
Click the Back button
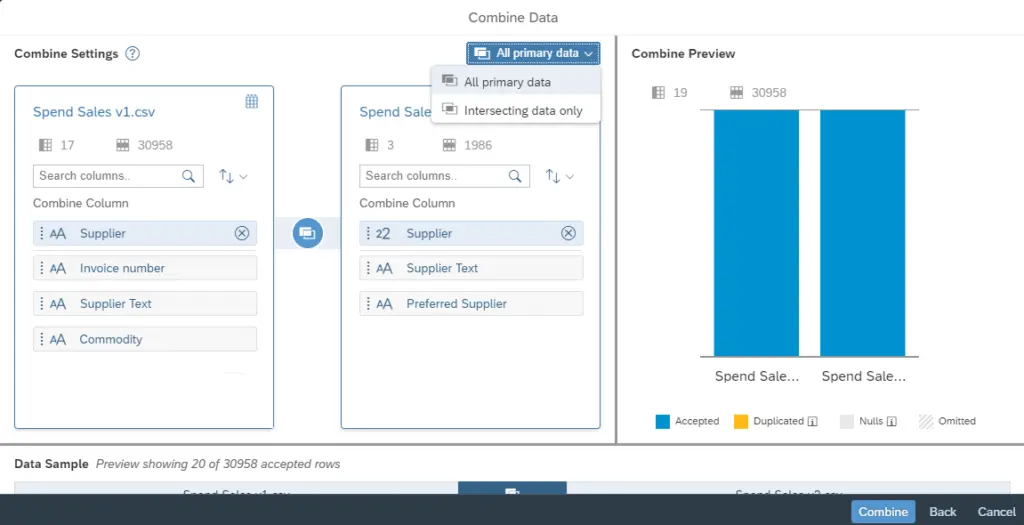point(942,511)
